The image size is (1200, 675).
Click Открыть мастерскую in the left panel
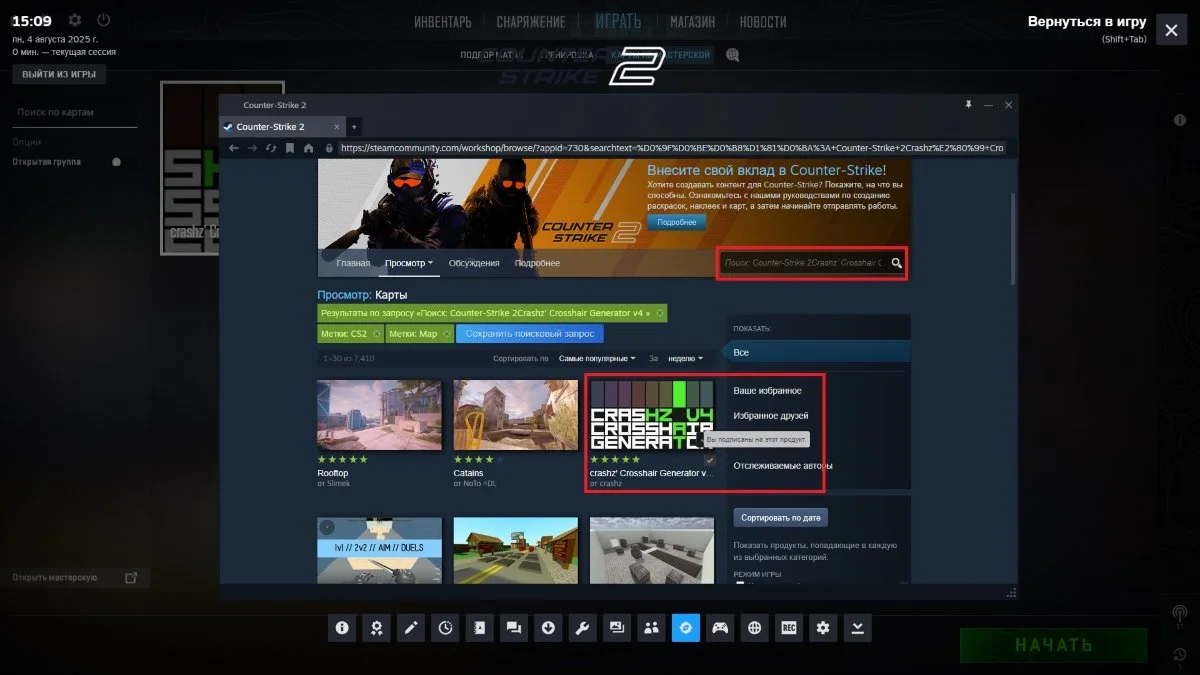pyautogui.click(x=75, y=578)
